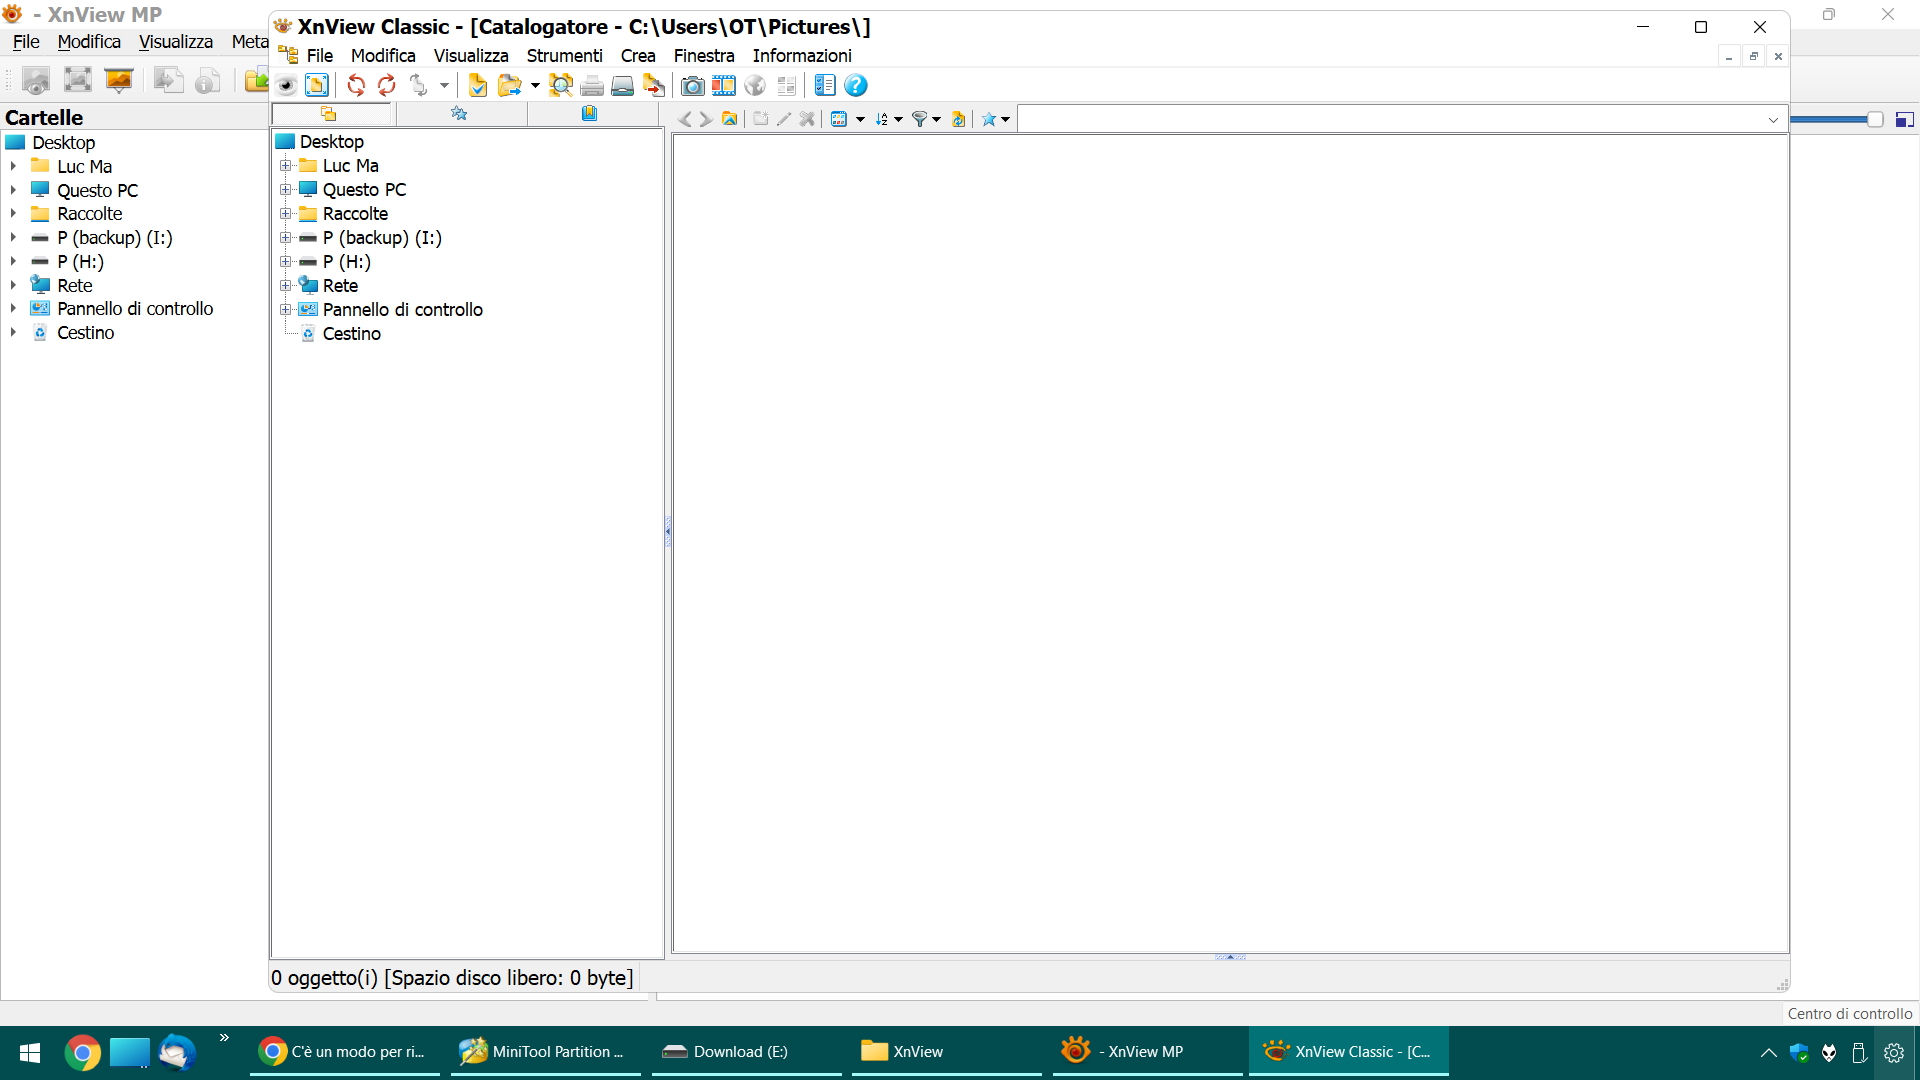Image resolution: width=1920 pixels, height=1080 pixels.
Task: Switch to MiniTool Partition in taskbar
Action: click(545, 1052)
